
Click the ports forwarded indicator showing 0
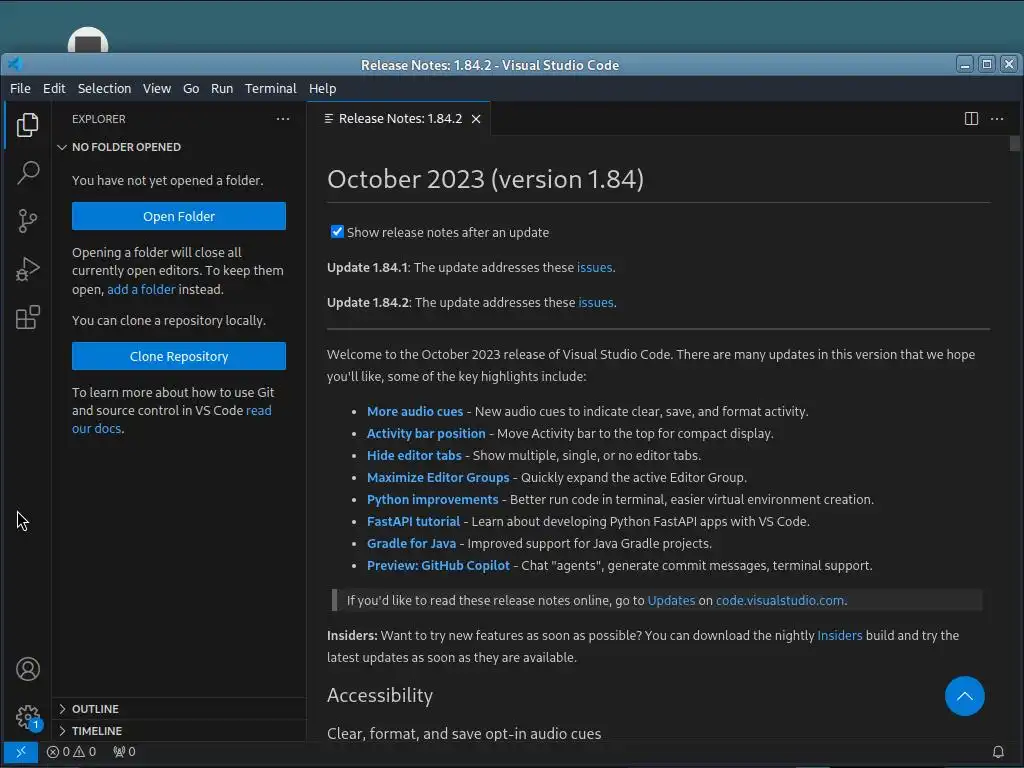(124, 752)
